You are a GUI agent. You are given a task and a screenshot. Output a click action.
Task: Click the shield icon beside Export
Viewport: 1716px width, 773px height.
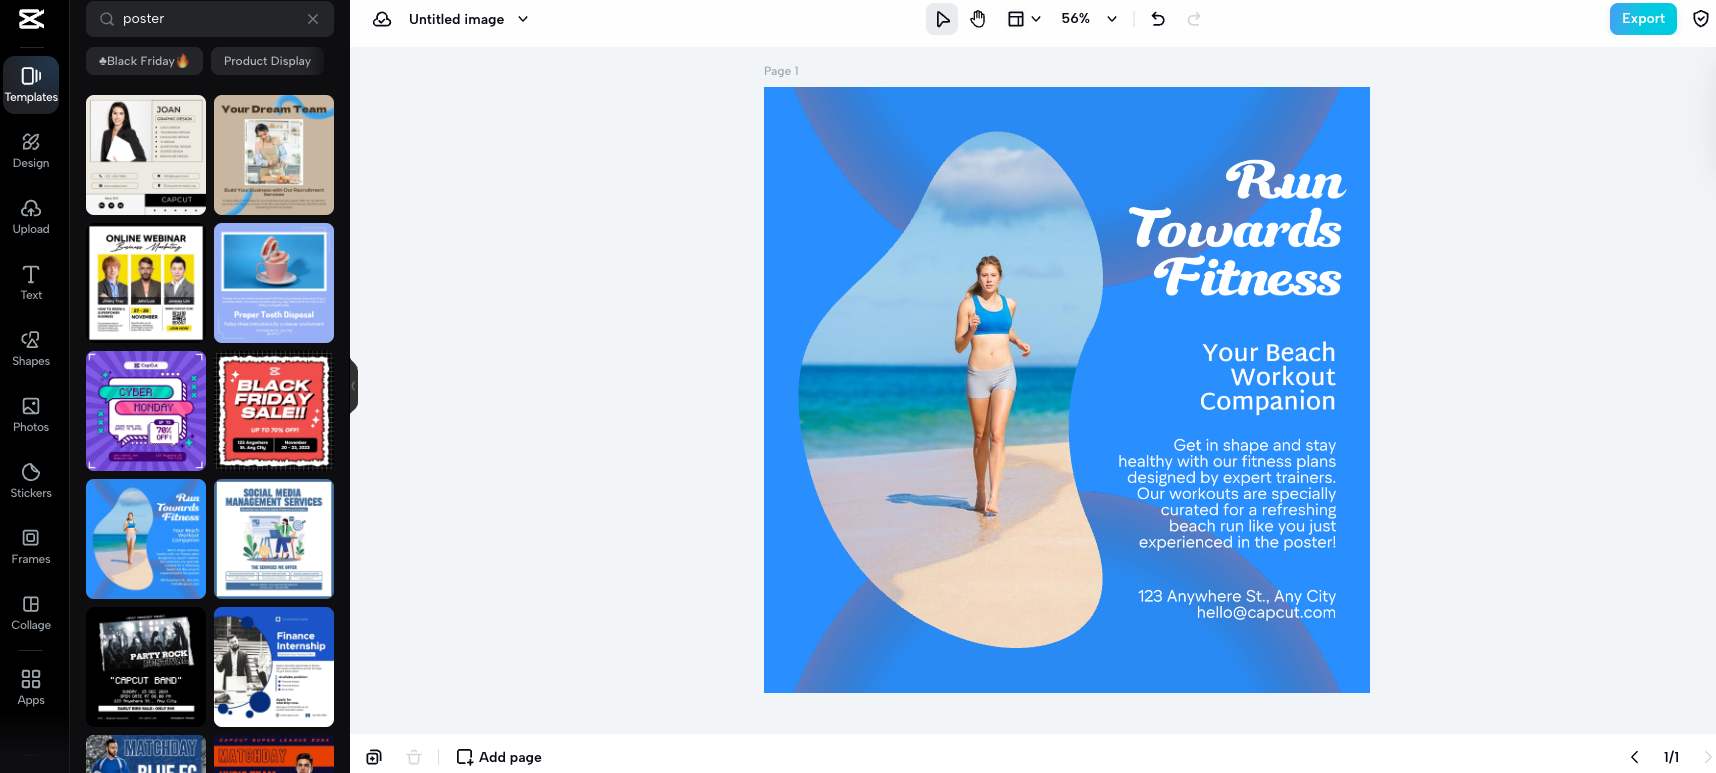(1700, 19)
